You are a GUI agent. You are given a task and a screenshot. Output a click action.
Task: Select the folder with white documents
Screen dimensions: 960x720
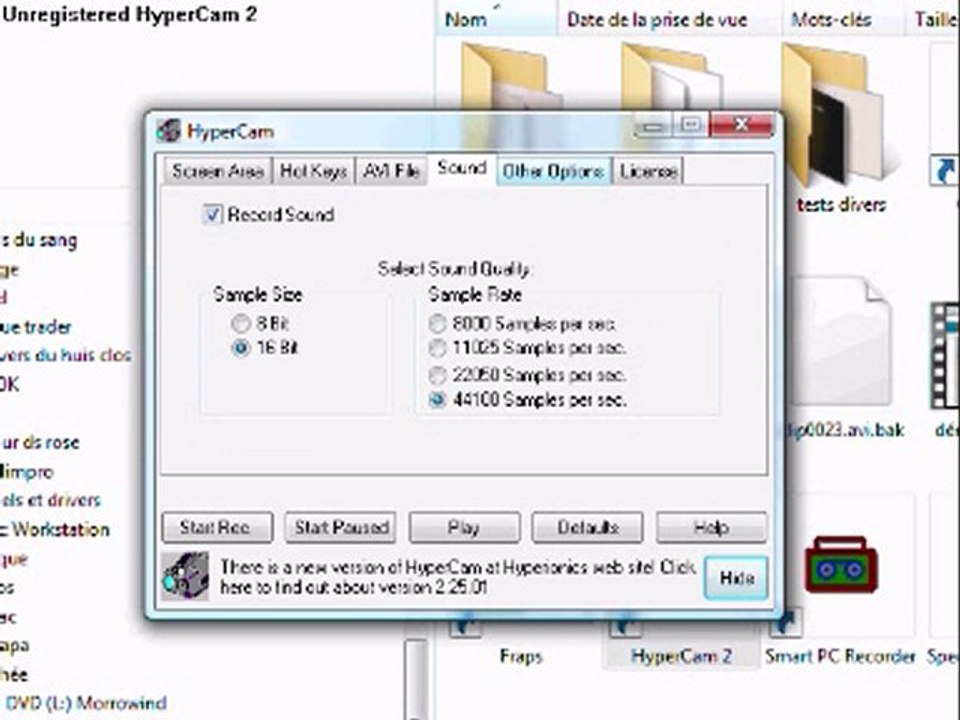(x=672, y=77)
